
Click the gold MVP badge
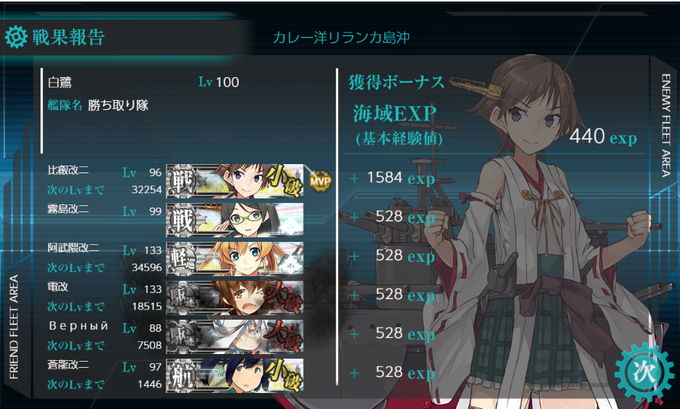320,181
